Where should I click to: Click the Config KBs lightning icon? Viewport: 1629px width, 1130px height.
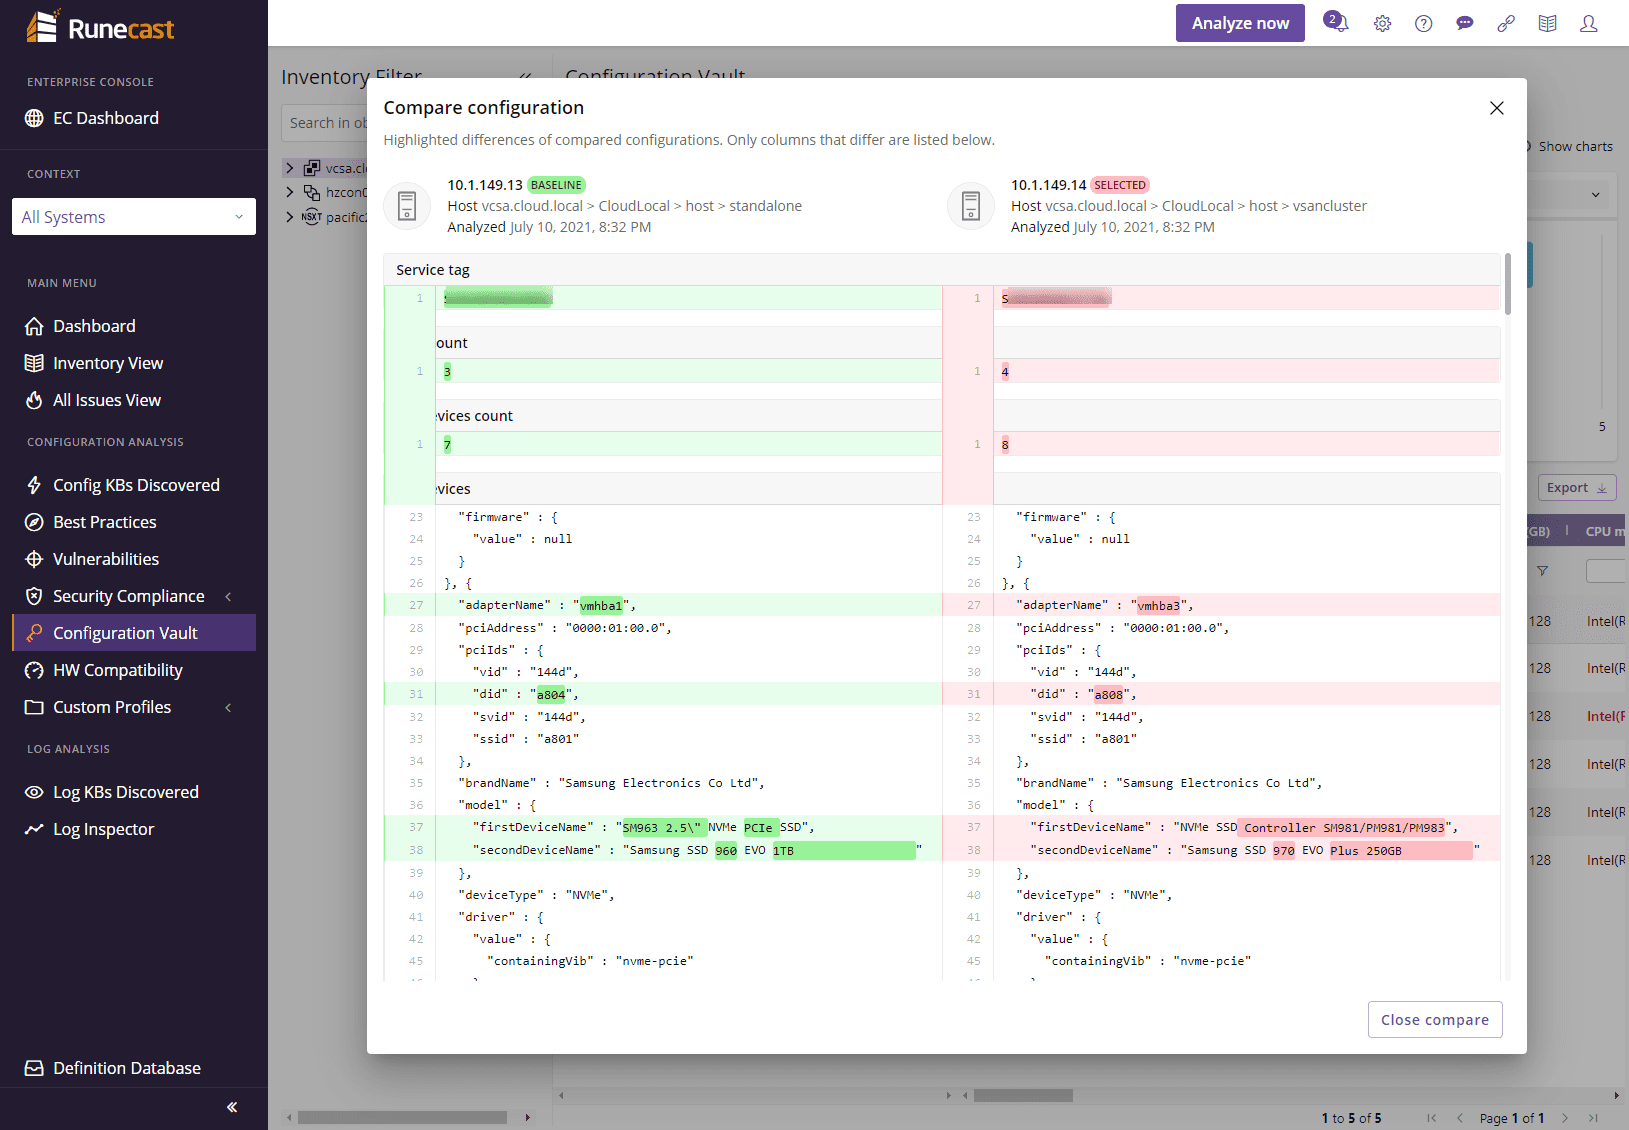click(x=34, y=485)
